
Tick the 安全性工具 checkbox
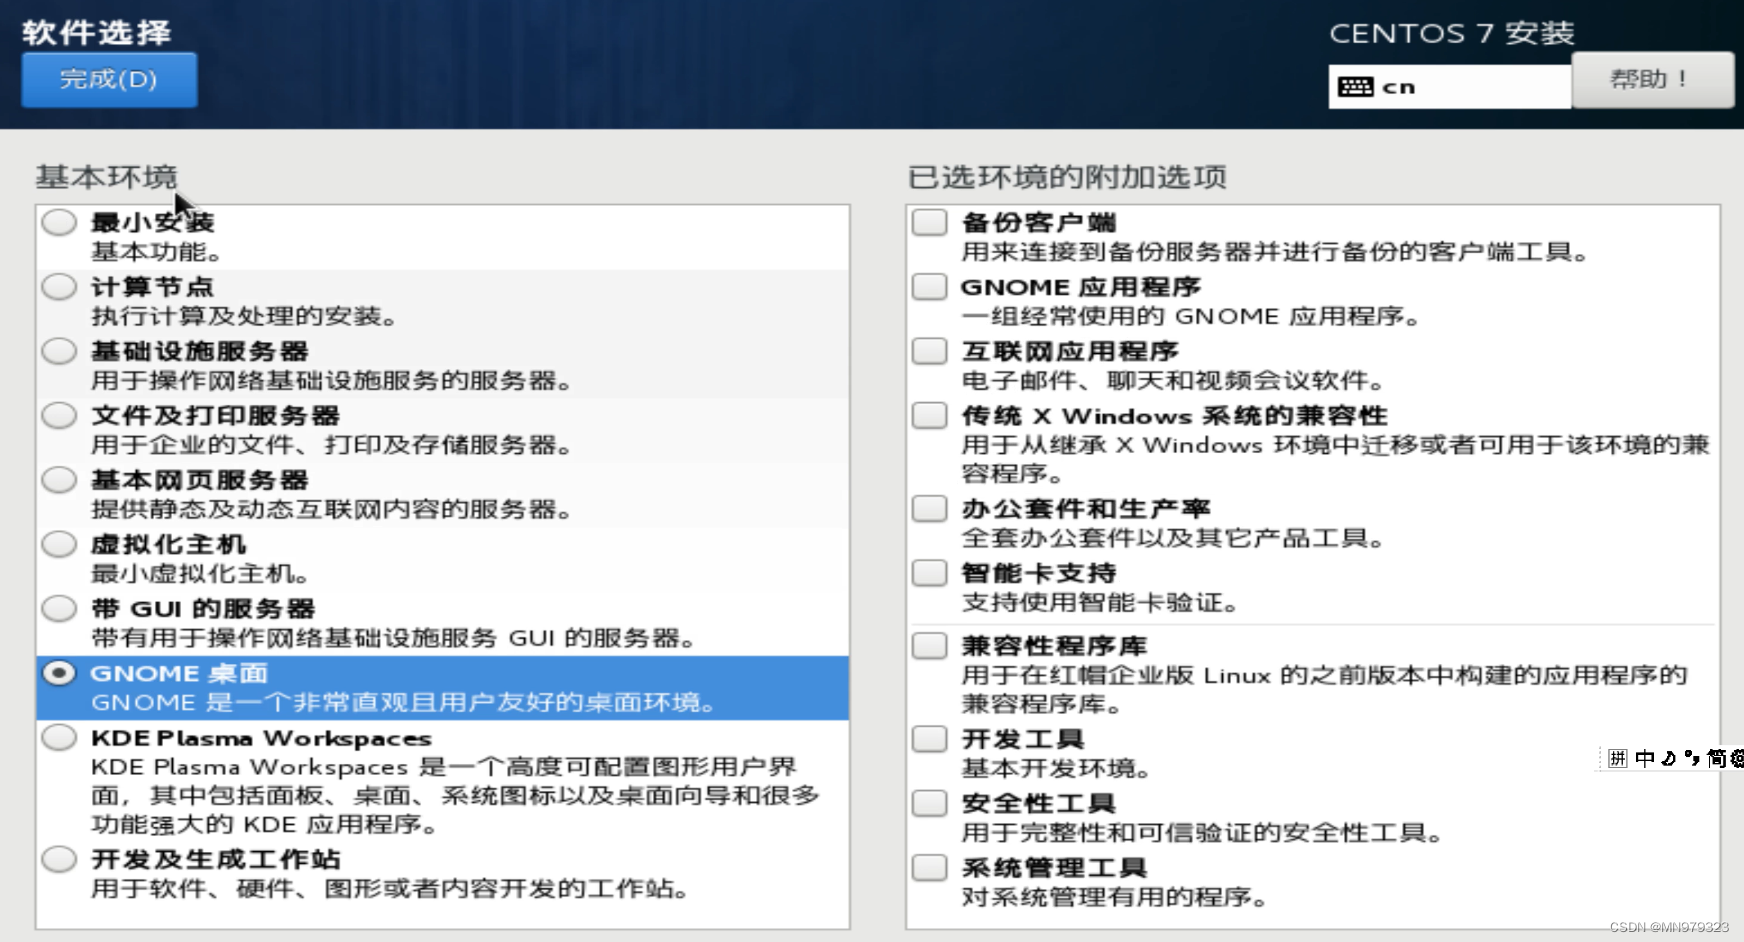[929, 803]
